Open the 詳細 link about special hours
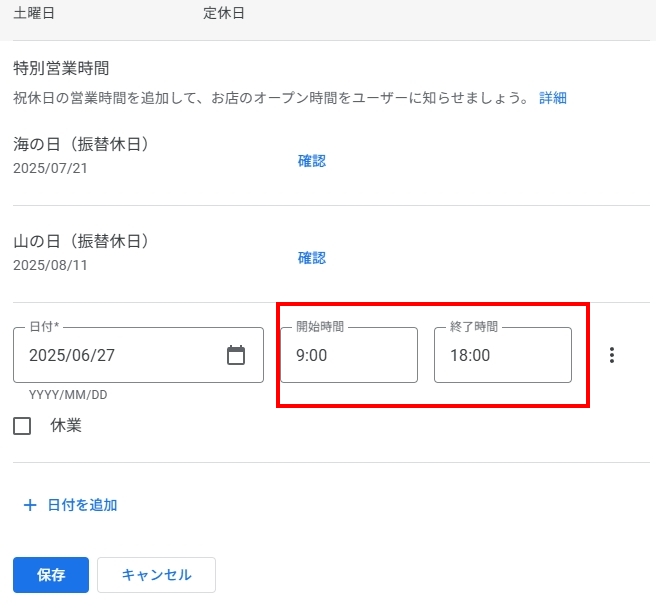This screenshot has height=611, width=656. click(x=553, y=98)
